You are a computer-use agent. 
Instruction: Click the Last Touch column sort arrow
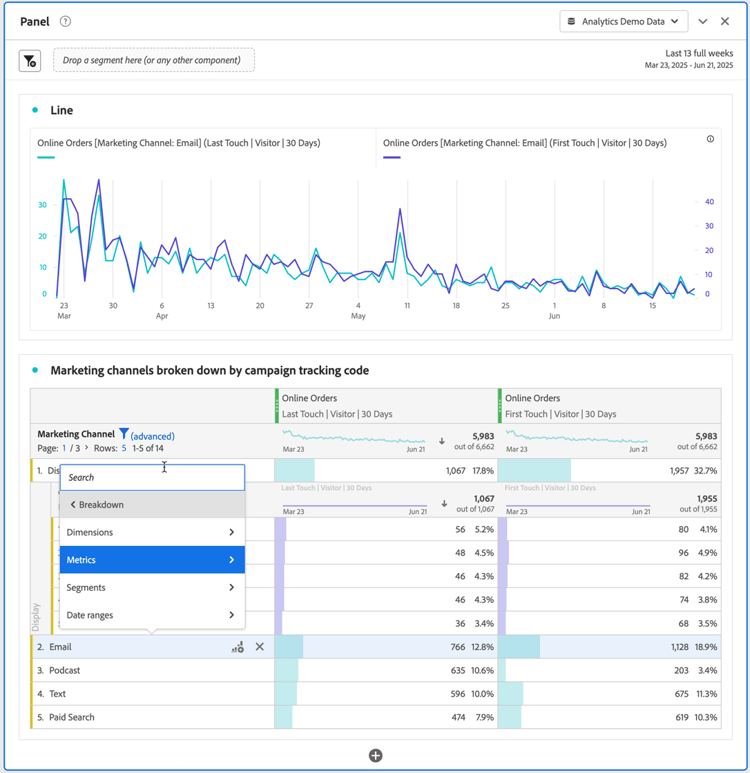point(442,441)
